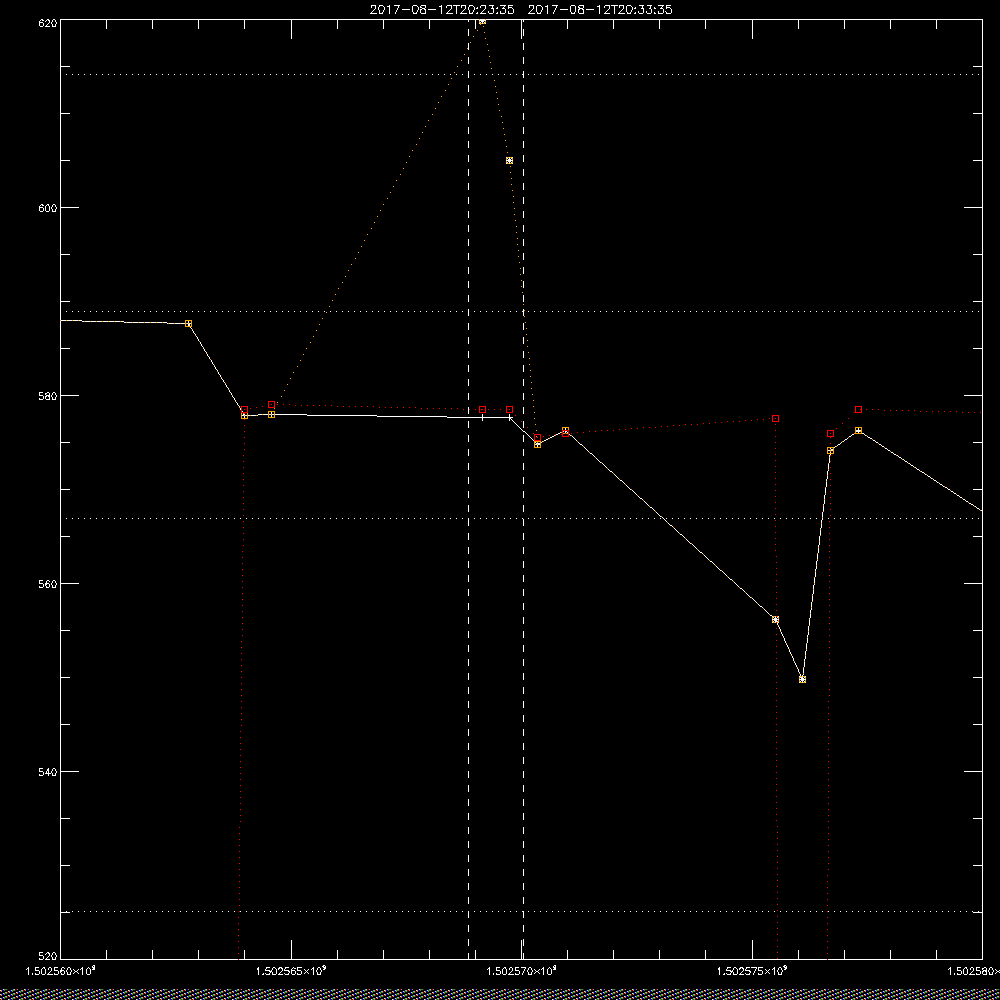Select the y-axis label 600

pyautogui.click(x=48, y=208)
